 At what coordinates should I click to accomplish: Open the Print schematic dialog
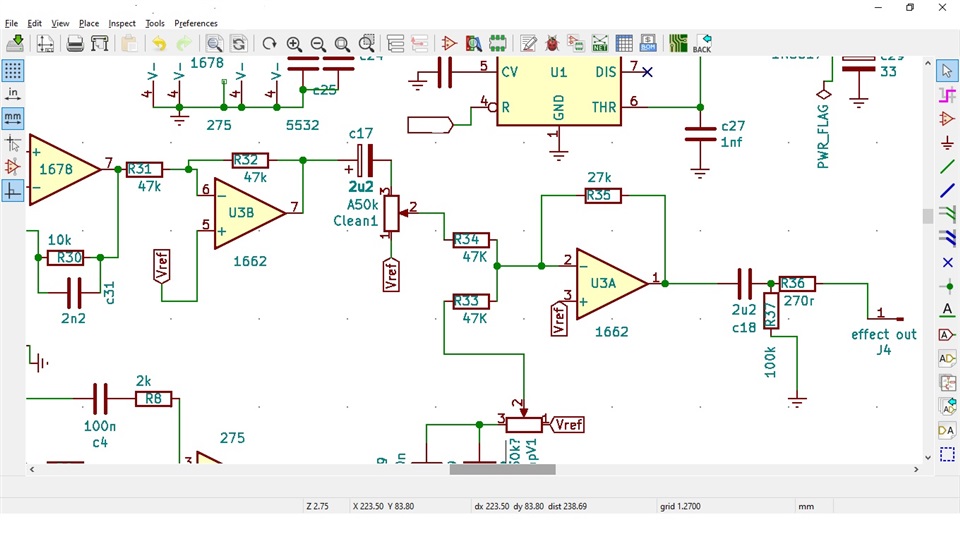[75, 43]
